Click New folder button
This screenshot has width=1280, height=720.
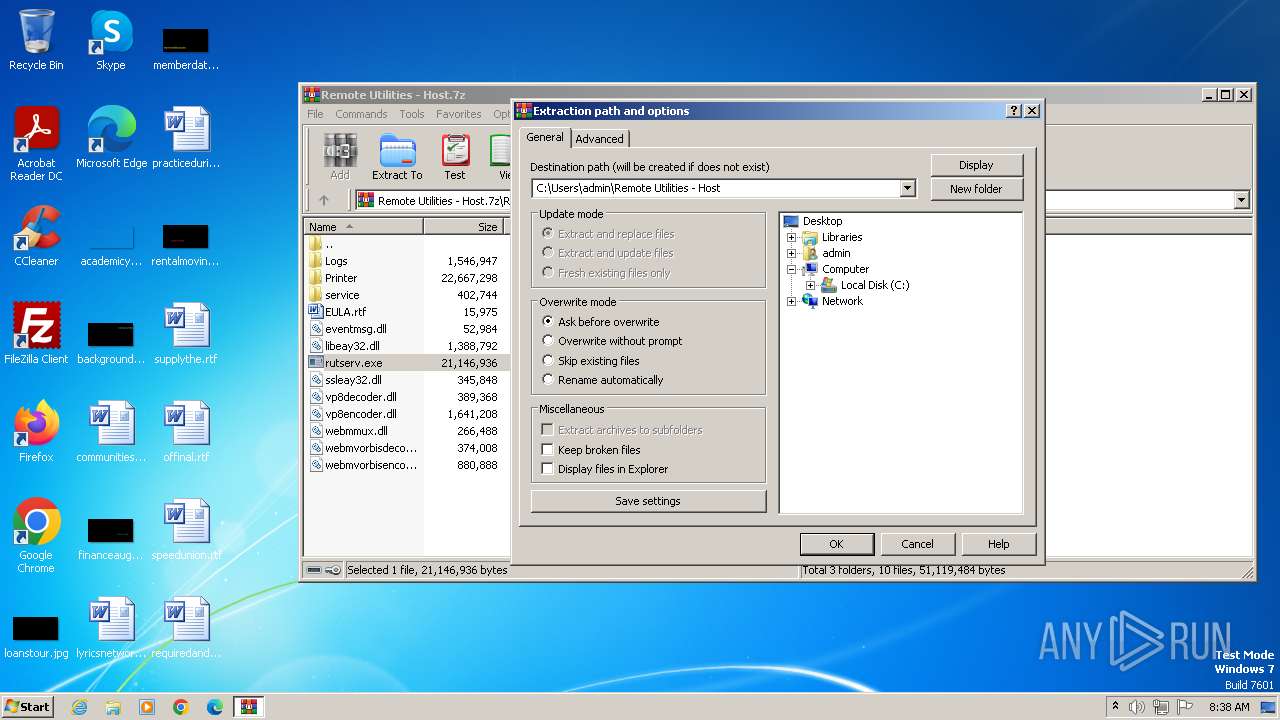[x=976, y=189]
